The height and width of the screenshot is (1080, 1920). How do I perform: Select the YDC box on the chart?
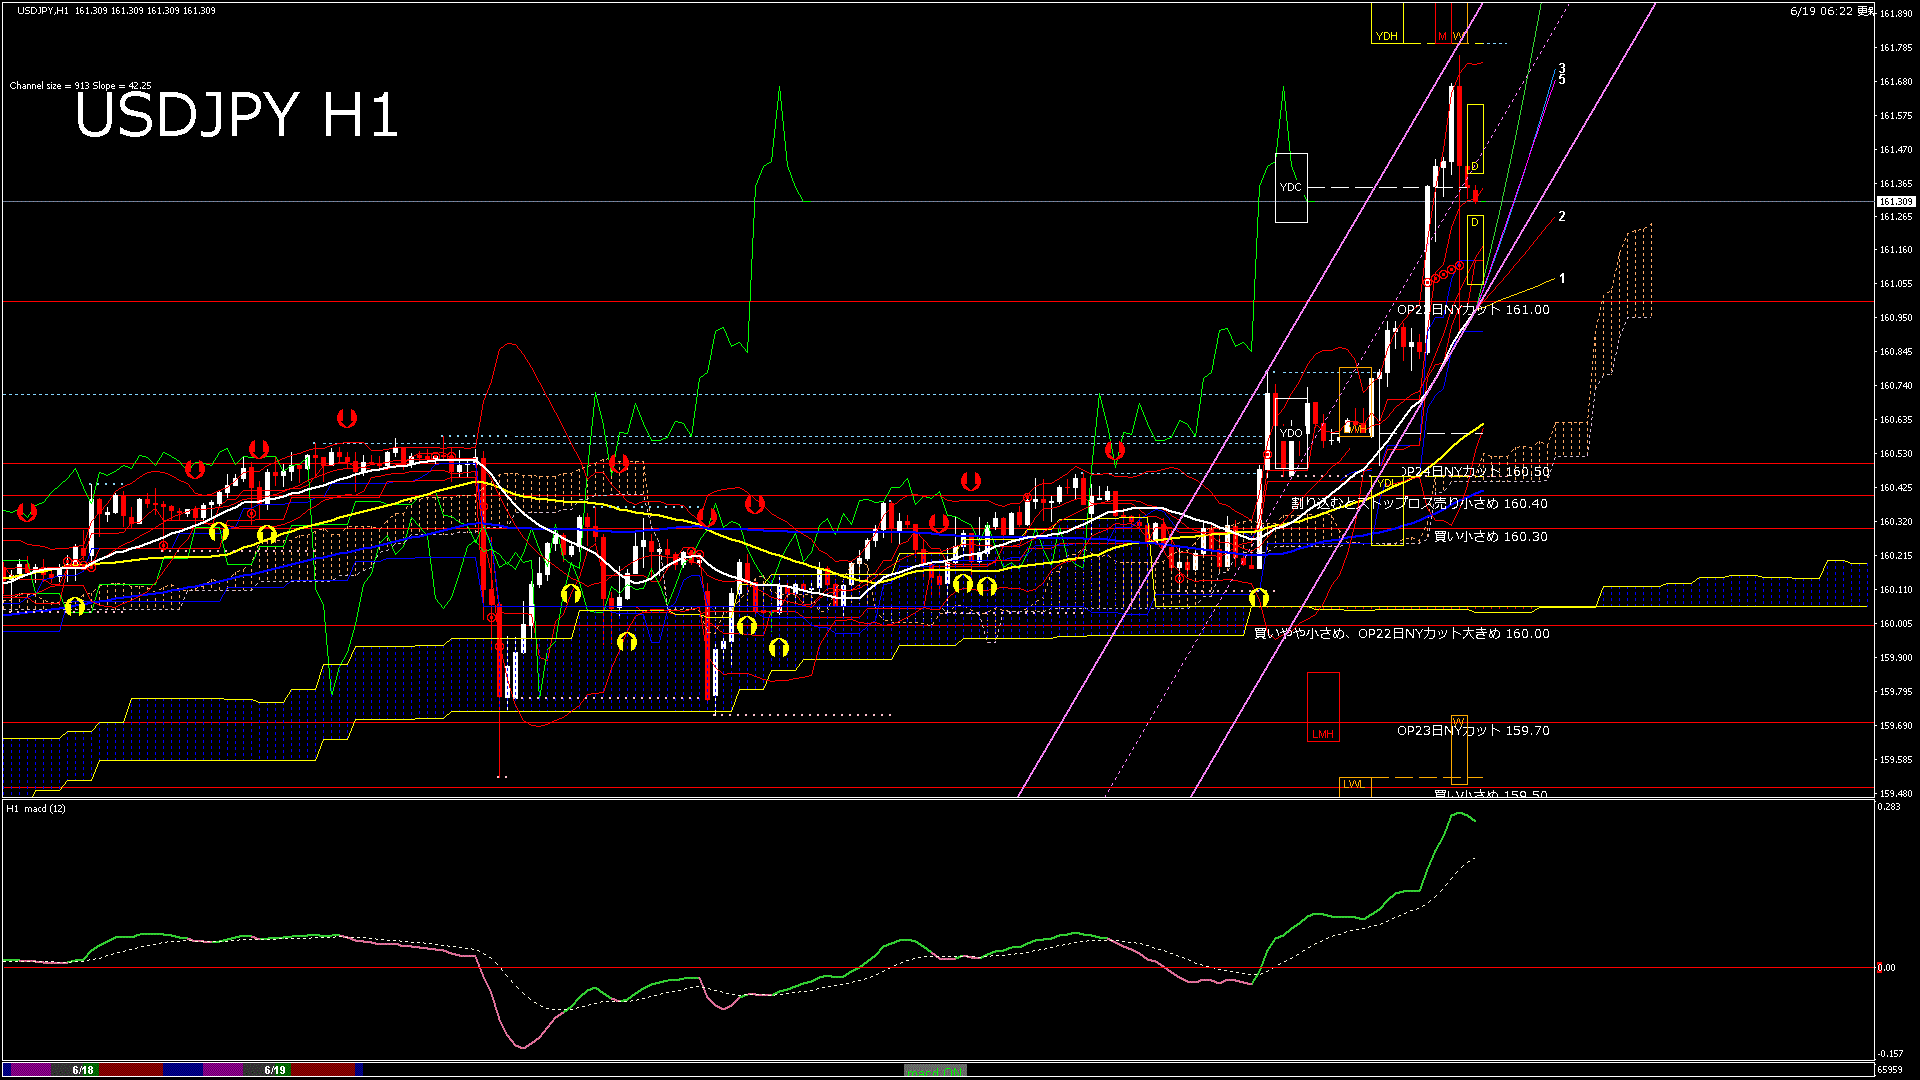coord(1291,188)
